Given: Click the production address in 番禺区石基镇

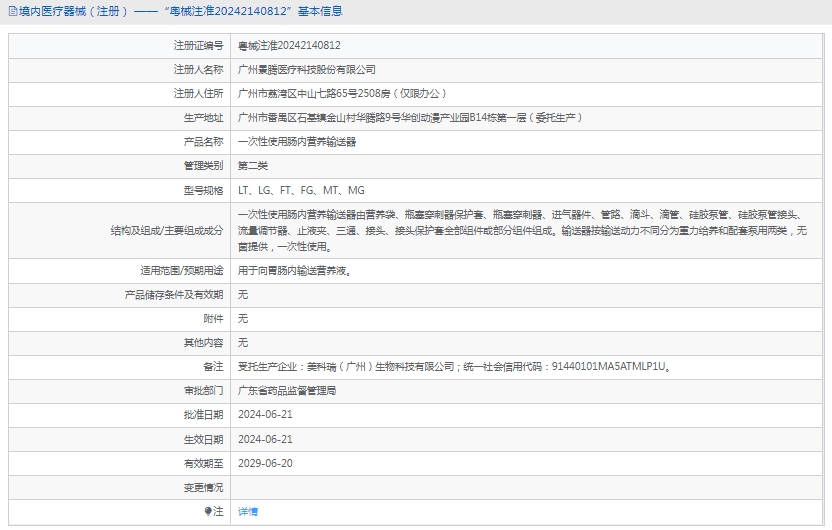Looking at the screenshot, I should pyautogui.click(x=410, y=118).
